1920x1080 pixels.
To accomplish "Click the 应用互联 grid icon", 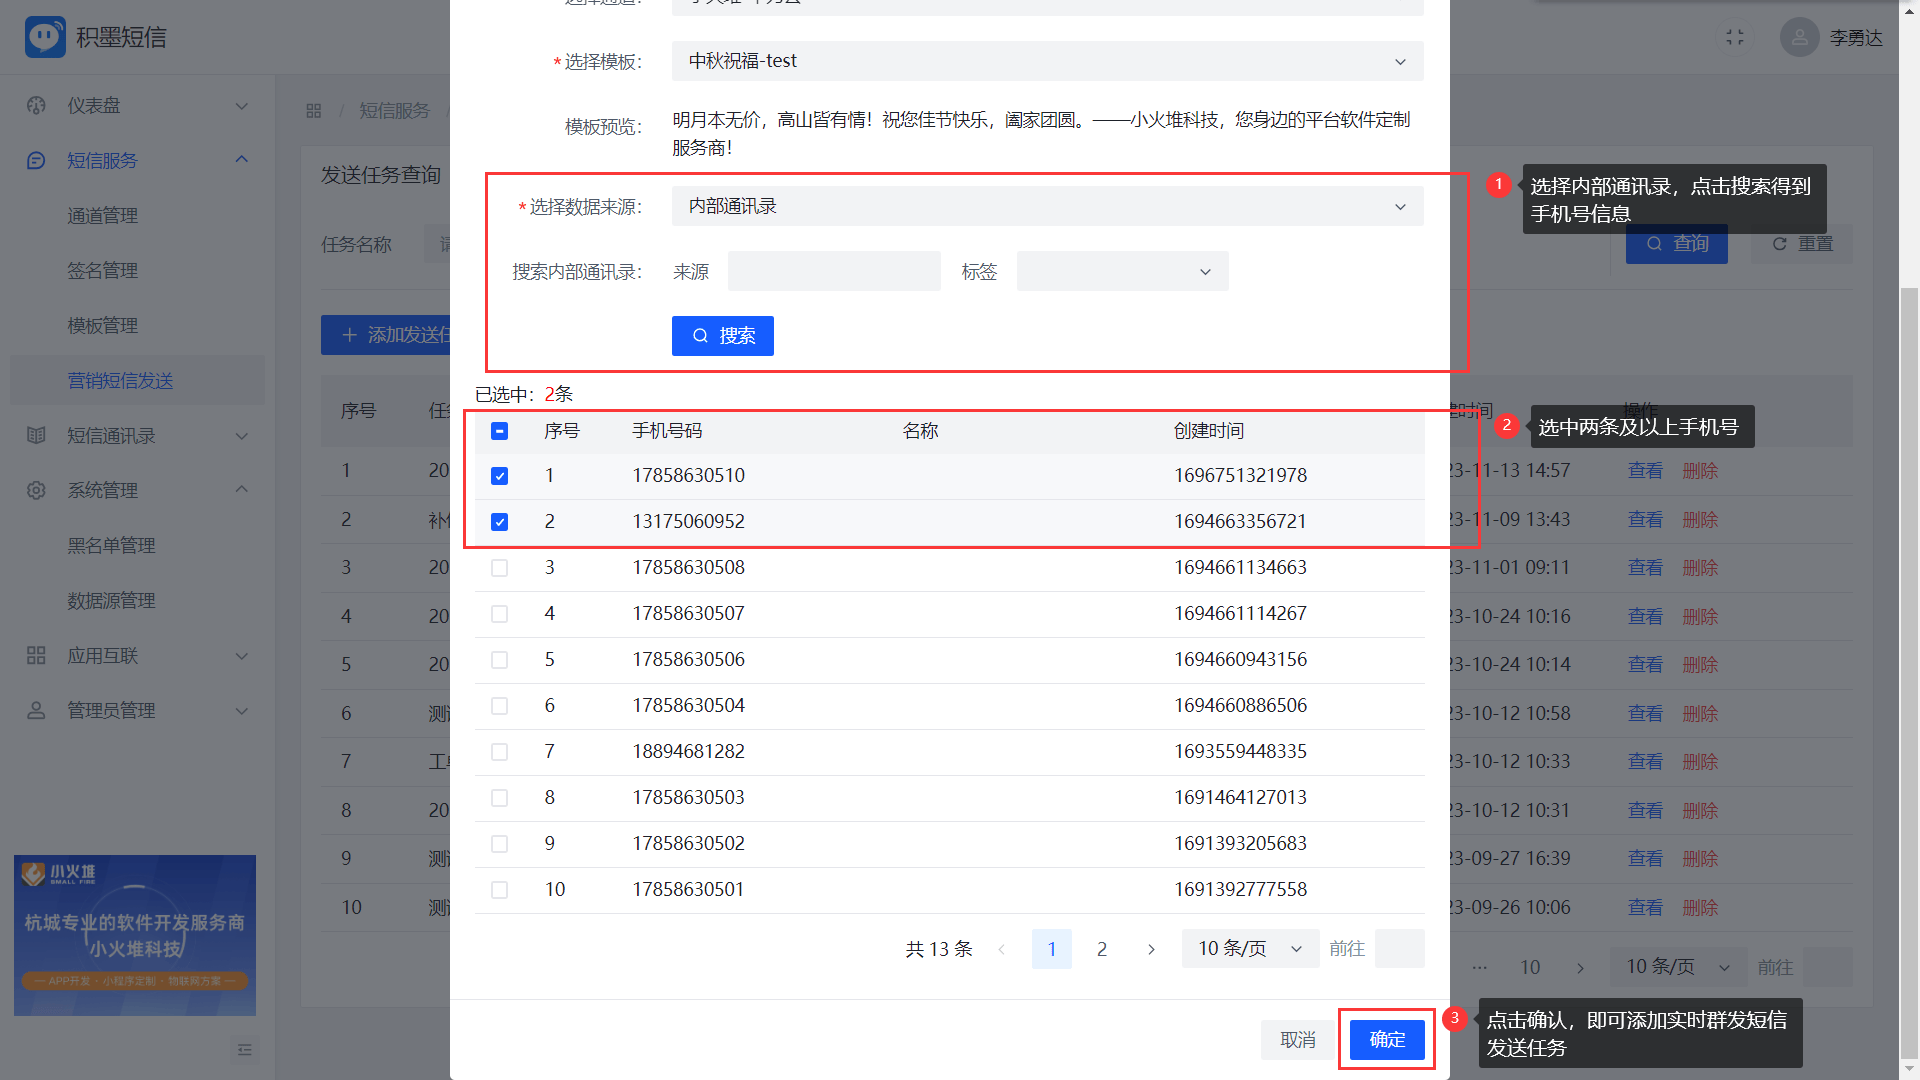I will click(x=36, y=655).
